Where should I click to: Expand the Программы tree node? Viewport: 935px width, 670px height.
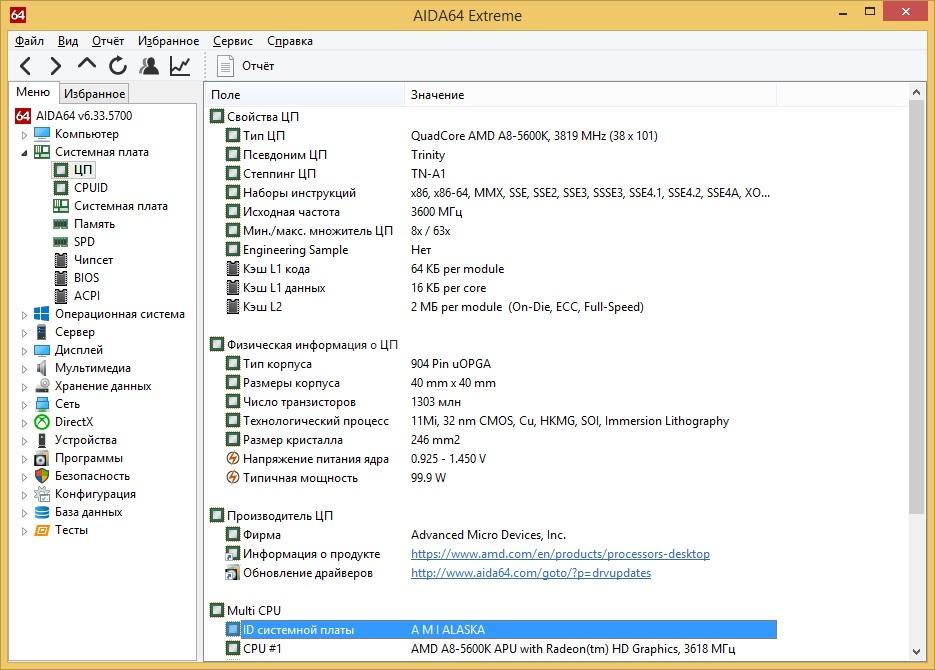tap(24, 459)
